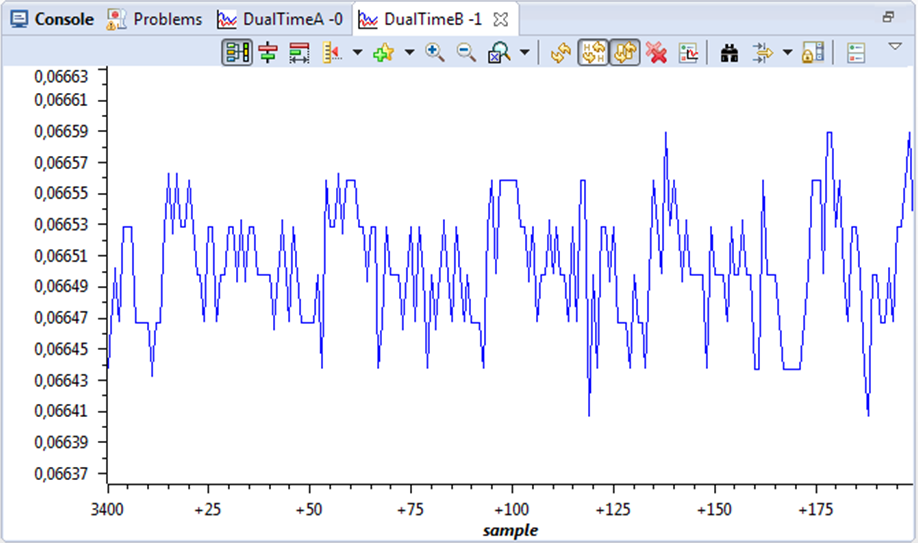Click y-axis label 0,06663
The width and height of the screenshot is (918, 543).
[x=61, y=76]
